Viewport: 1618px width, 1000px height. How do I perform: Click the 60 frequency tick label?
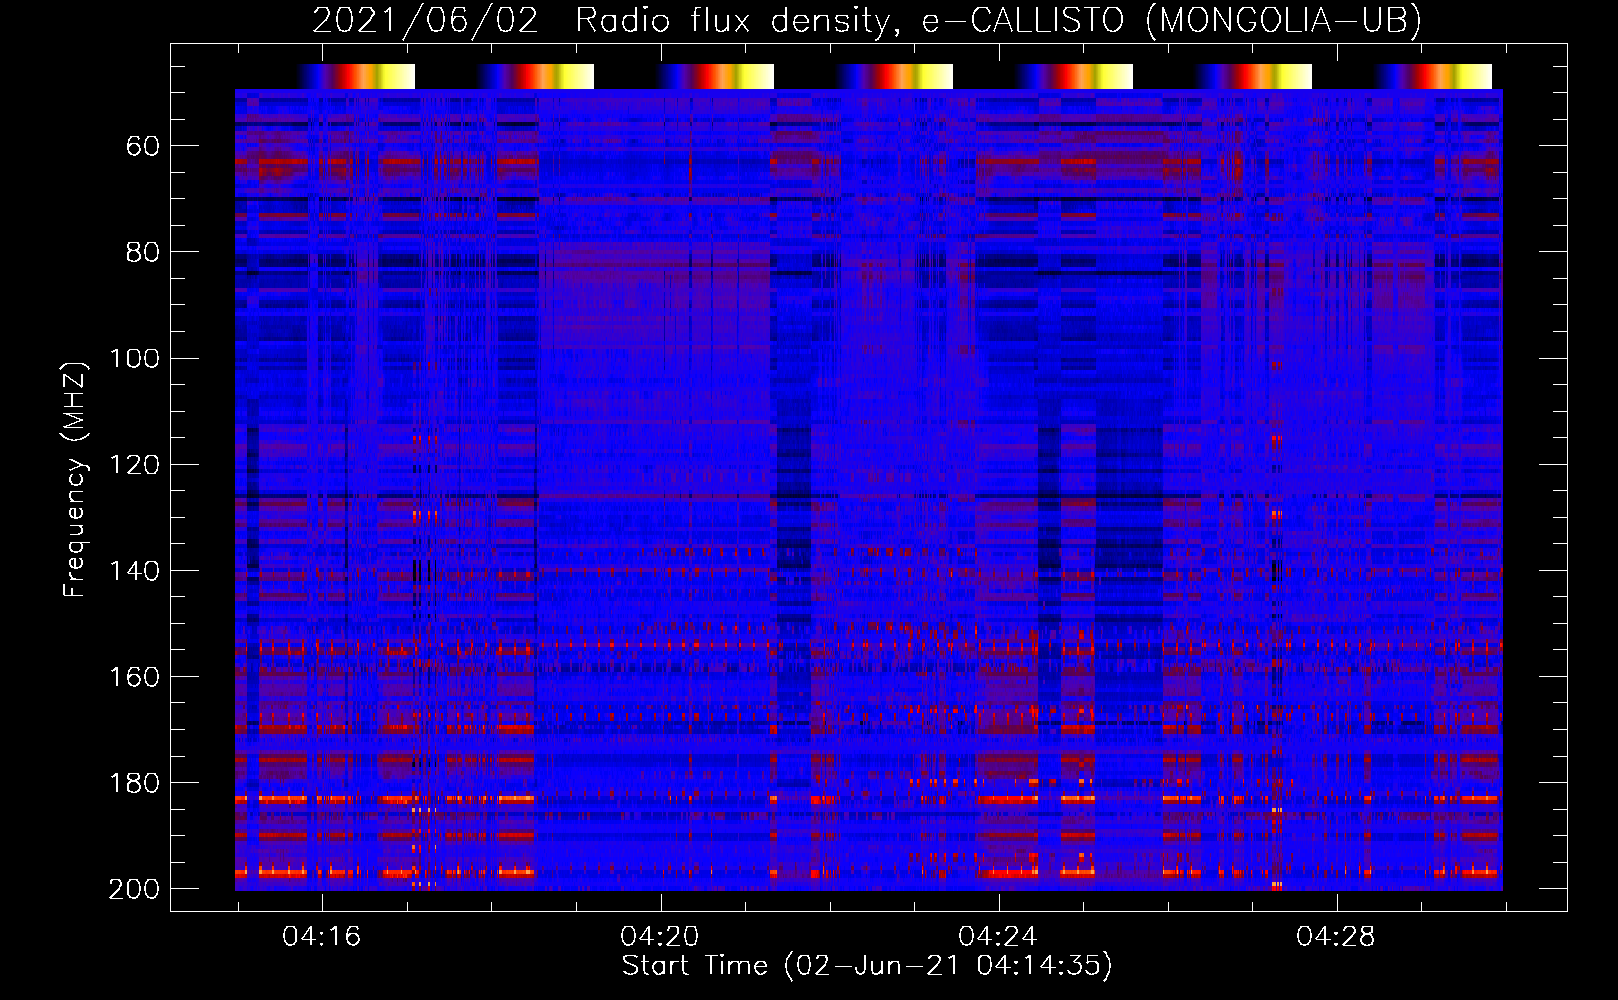tap(143, 147)
